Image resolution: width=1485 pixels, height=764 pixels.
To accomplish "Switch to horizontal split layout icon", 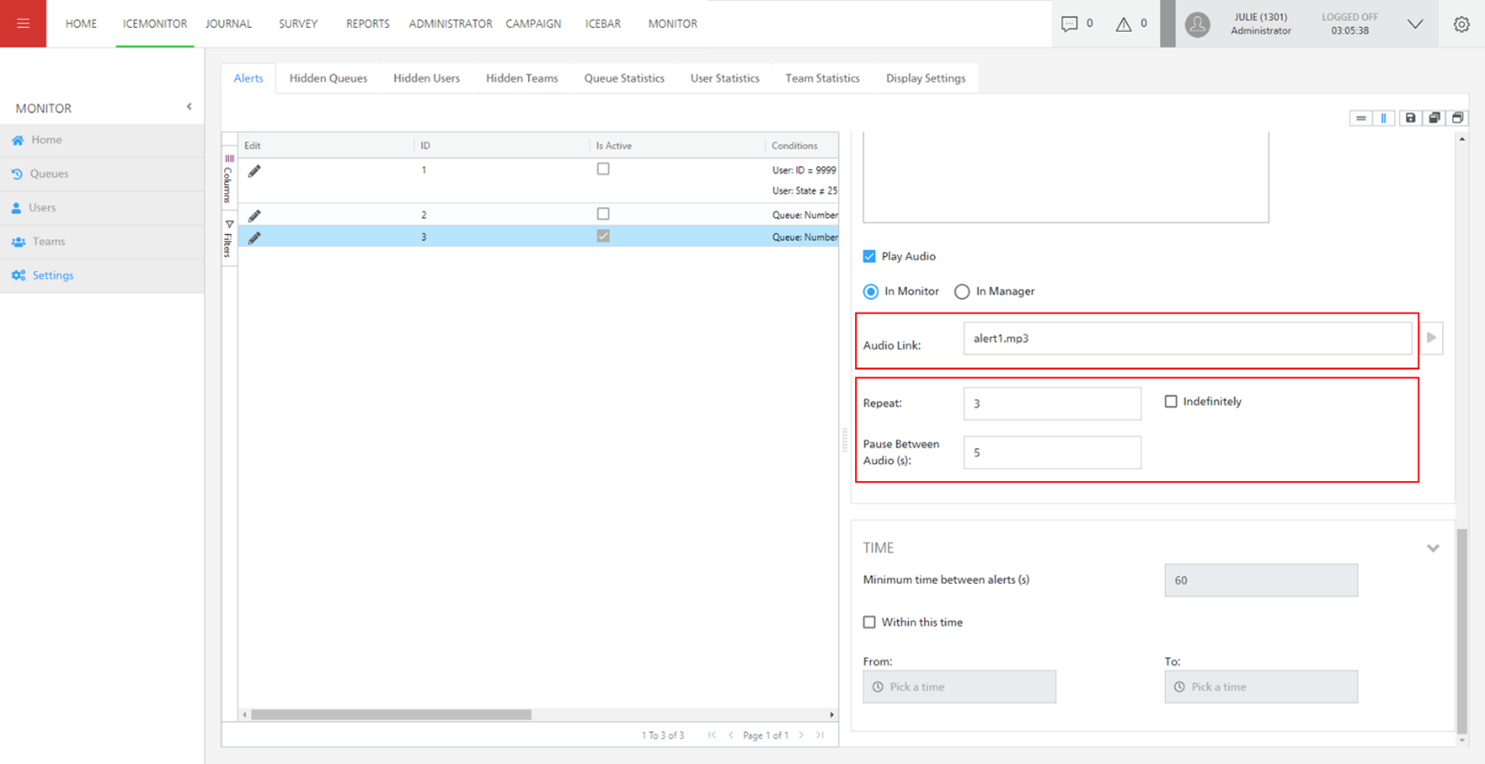I will pyautogui.click(x=1361, y=118).
